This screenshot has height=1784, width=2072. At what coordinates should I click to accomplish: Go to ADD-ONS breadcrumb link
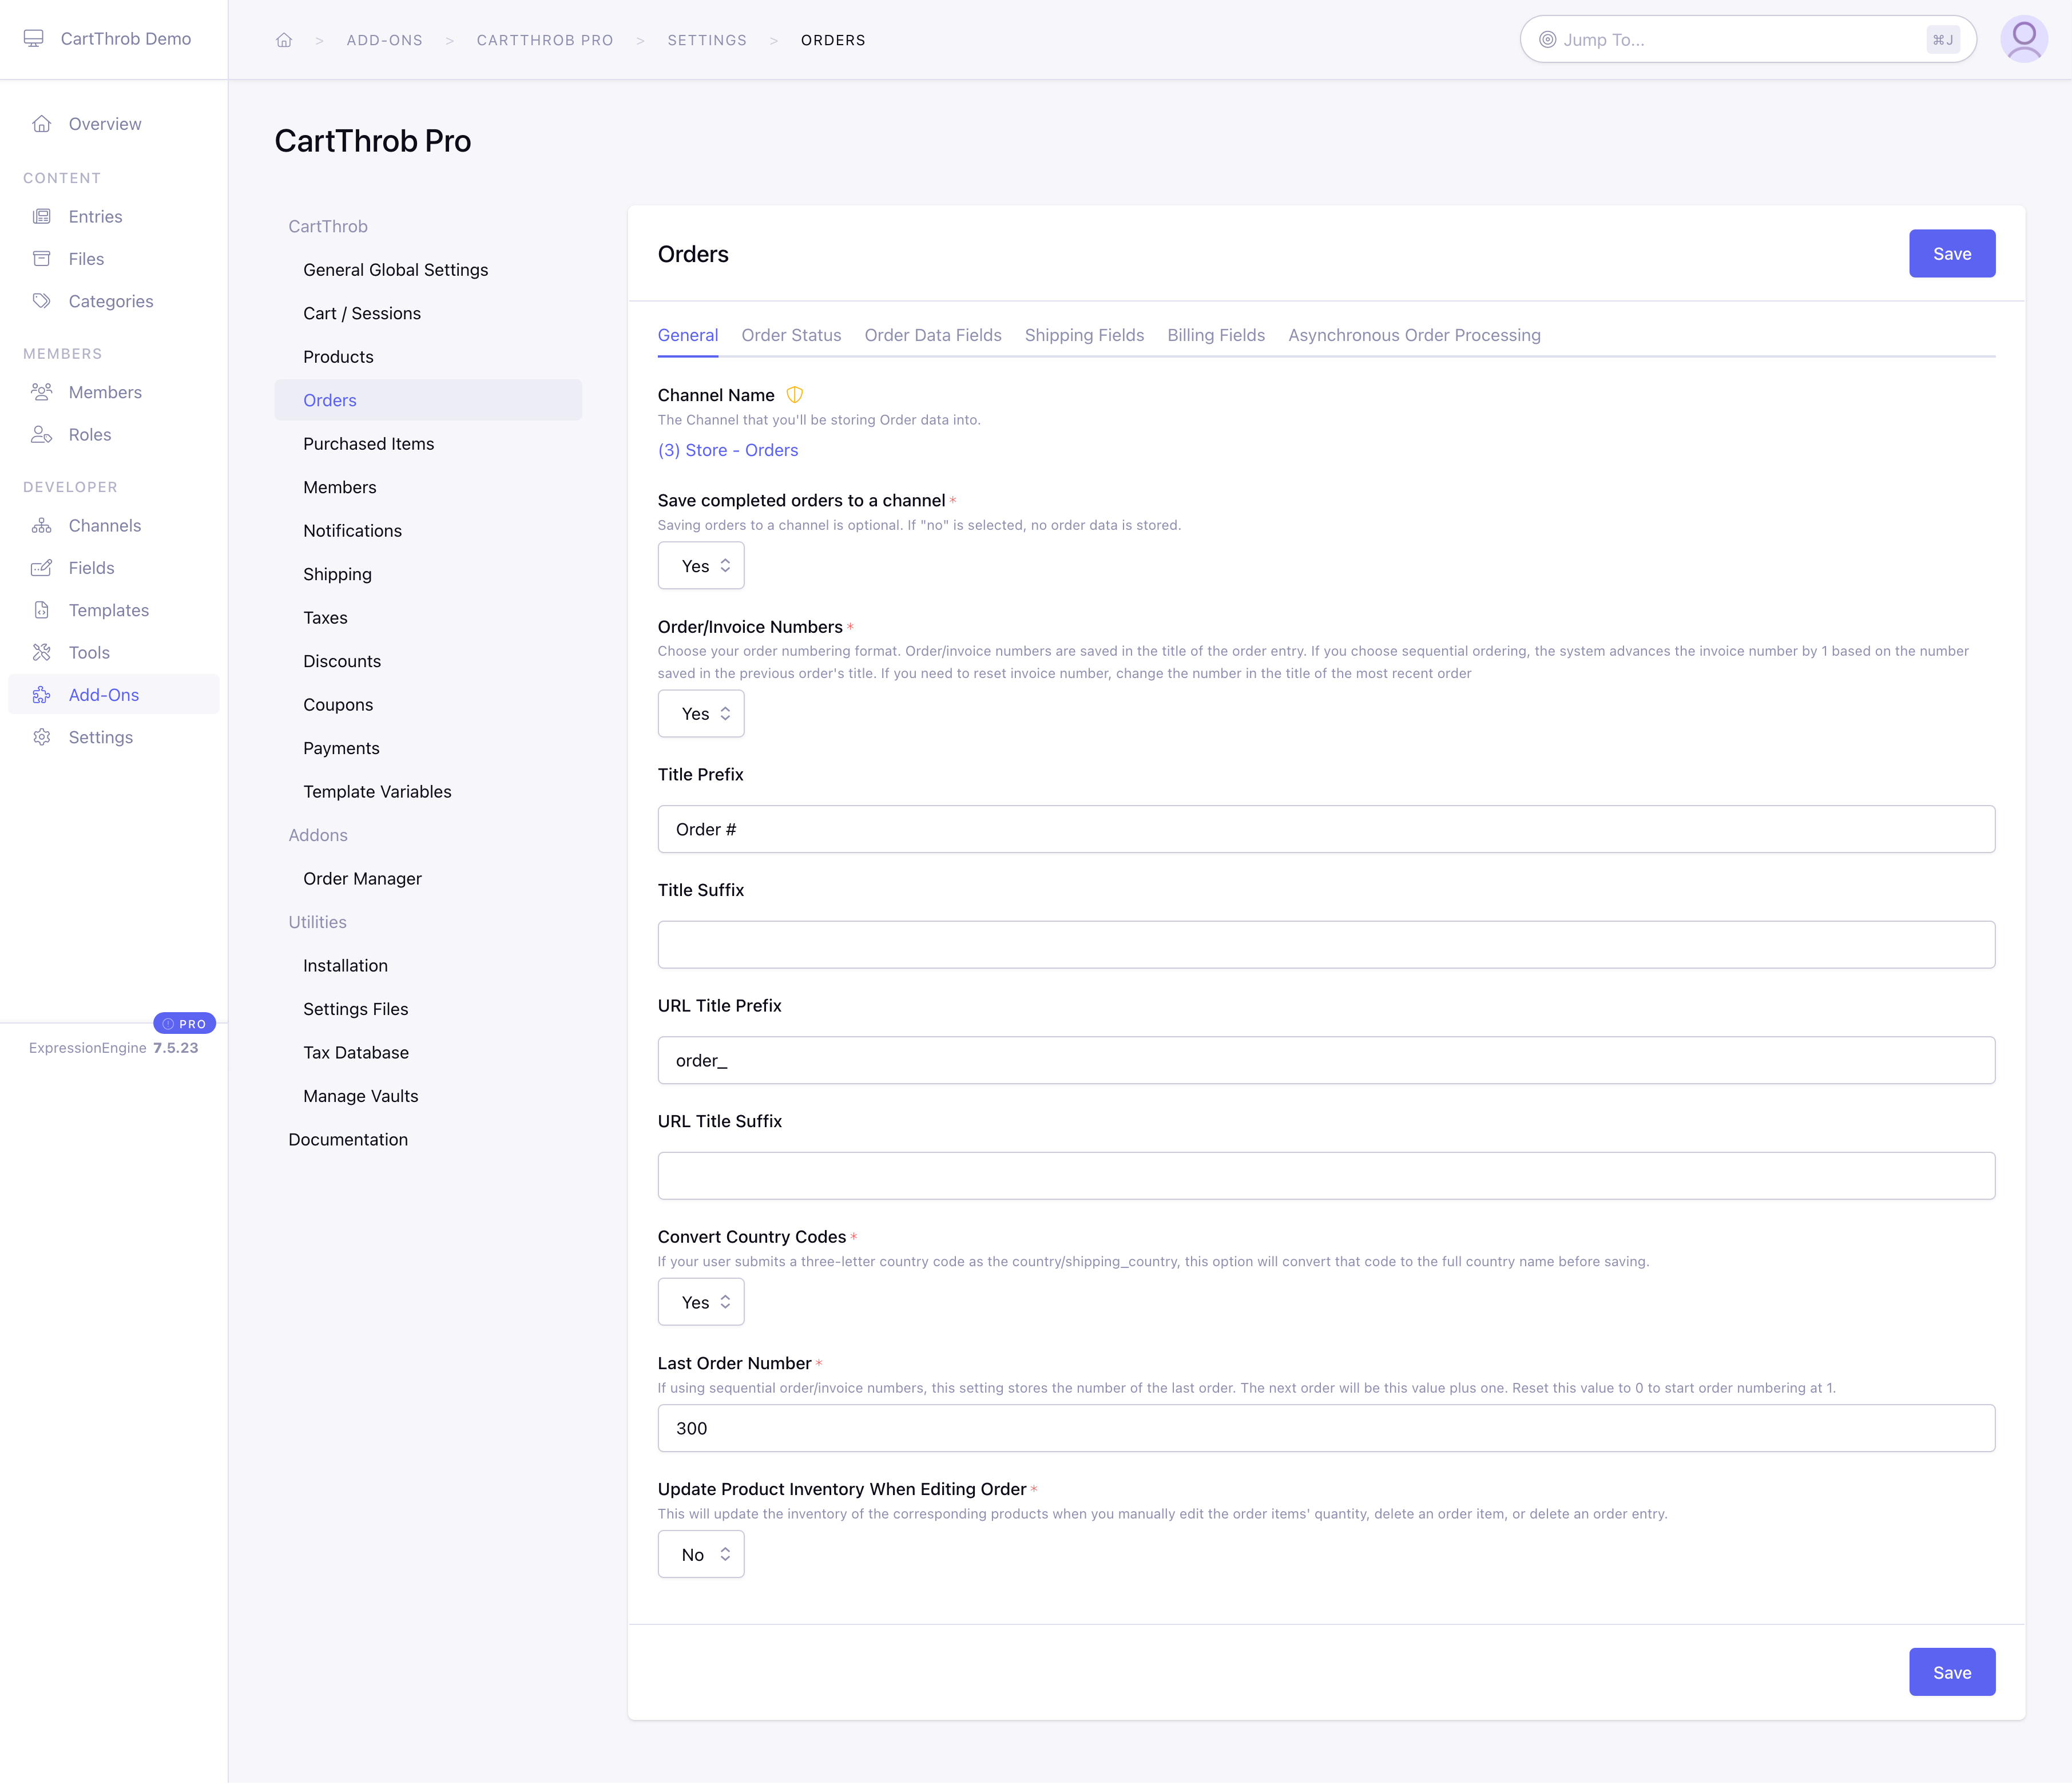pos(385,40)
